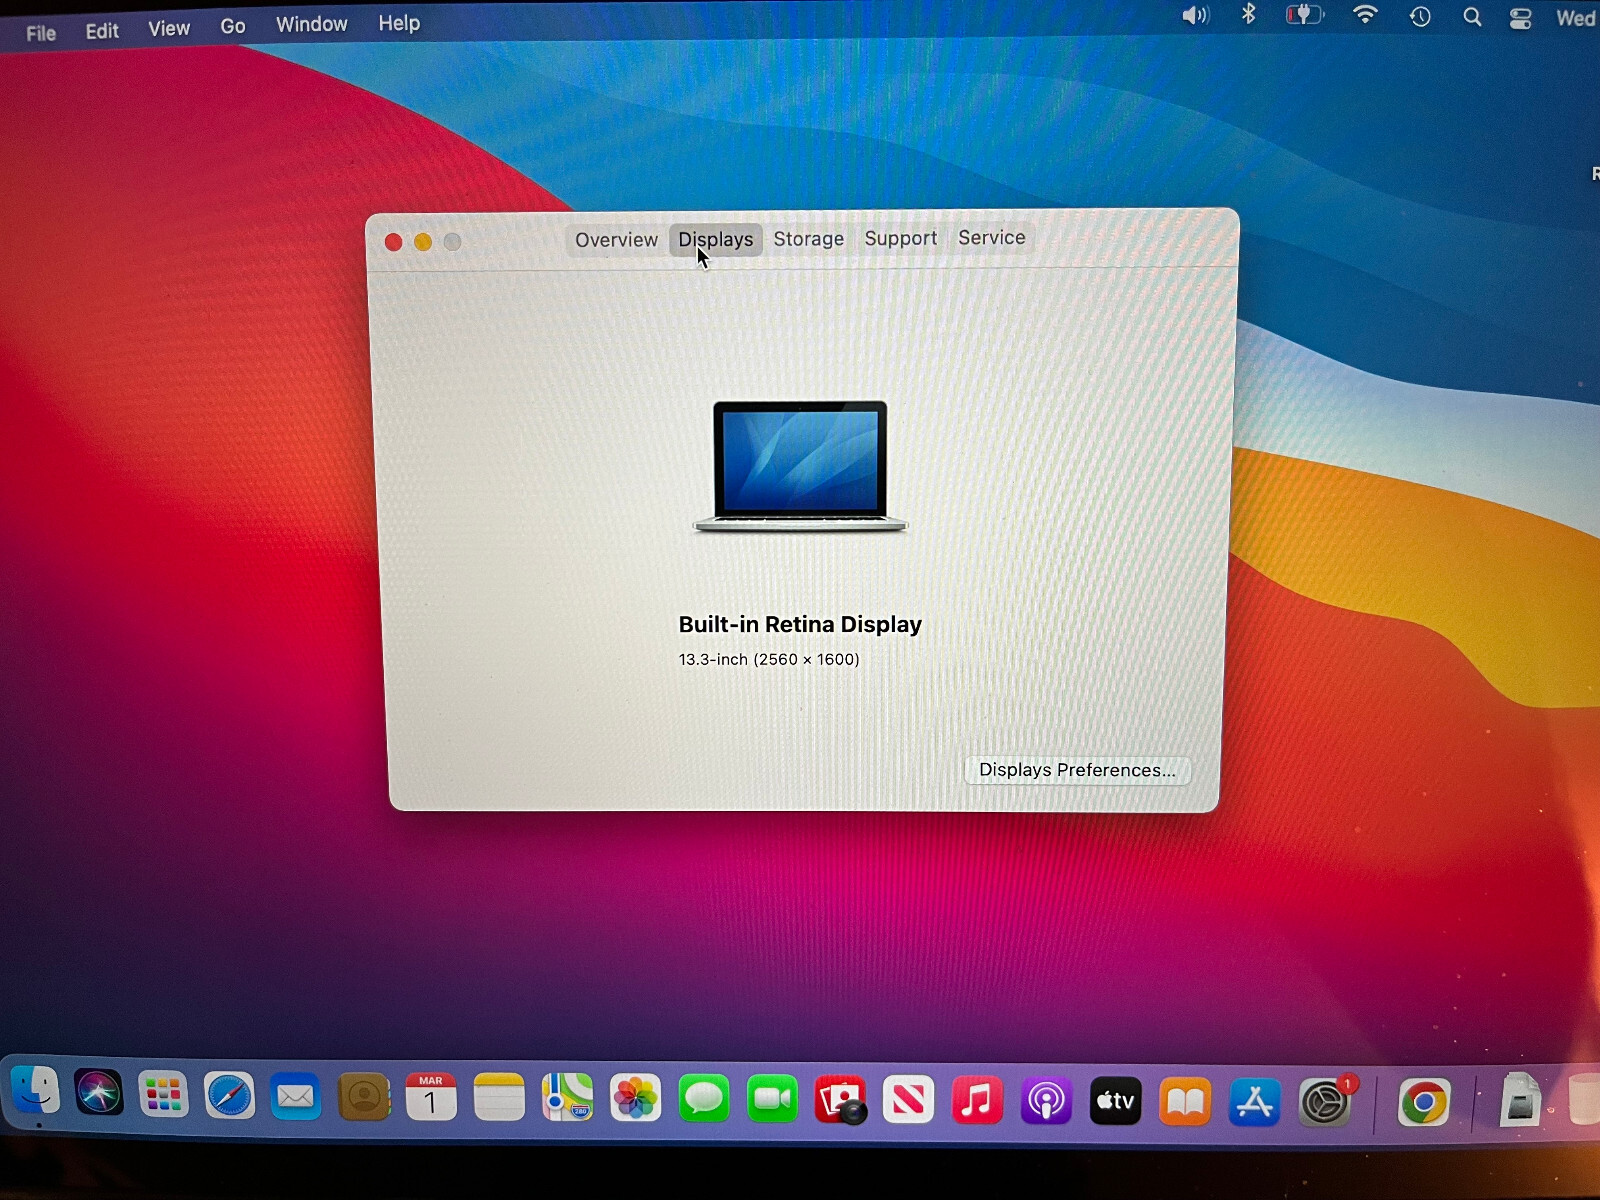This screenshot has width=1600, height=1200.
Task: Close the About This Mac window
Action: pos(394,242)
